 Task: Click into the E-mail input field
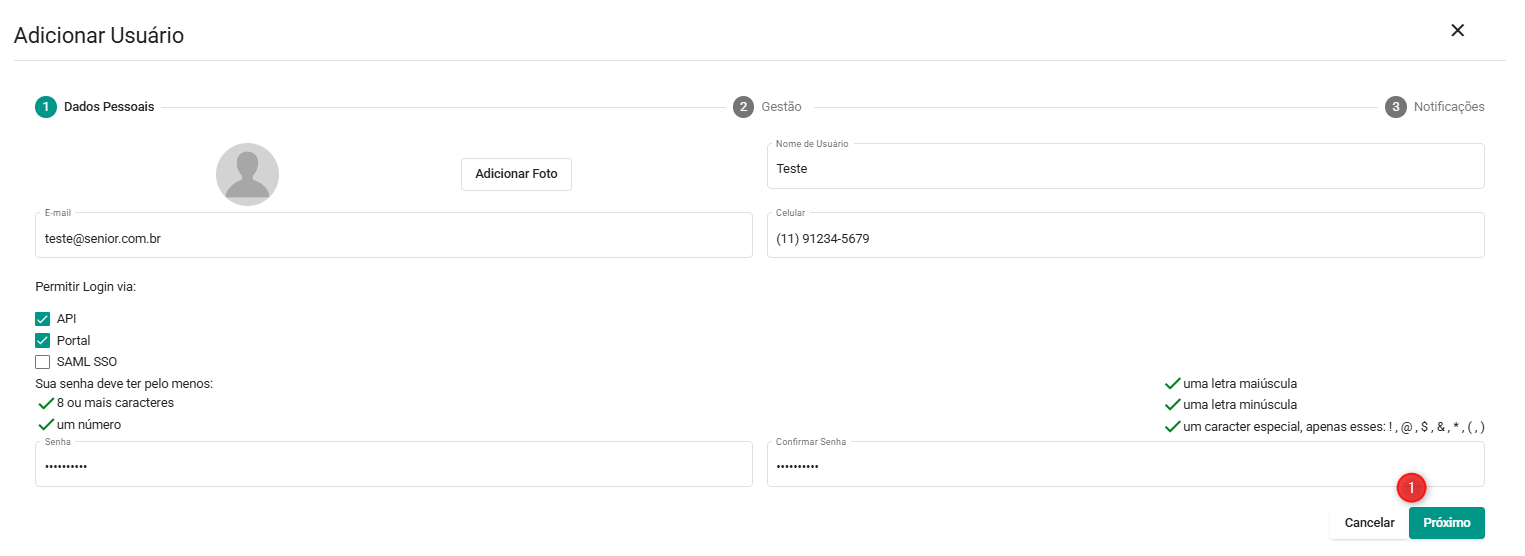(393, 238)
